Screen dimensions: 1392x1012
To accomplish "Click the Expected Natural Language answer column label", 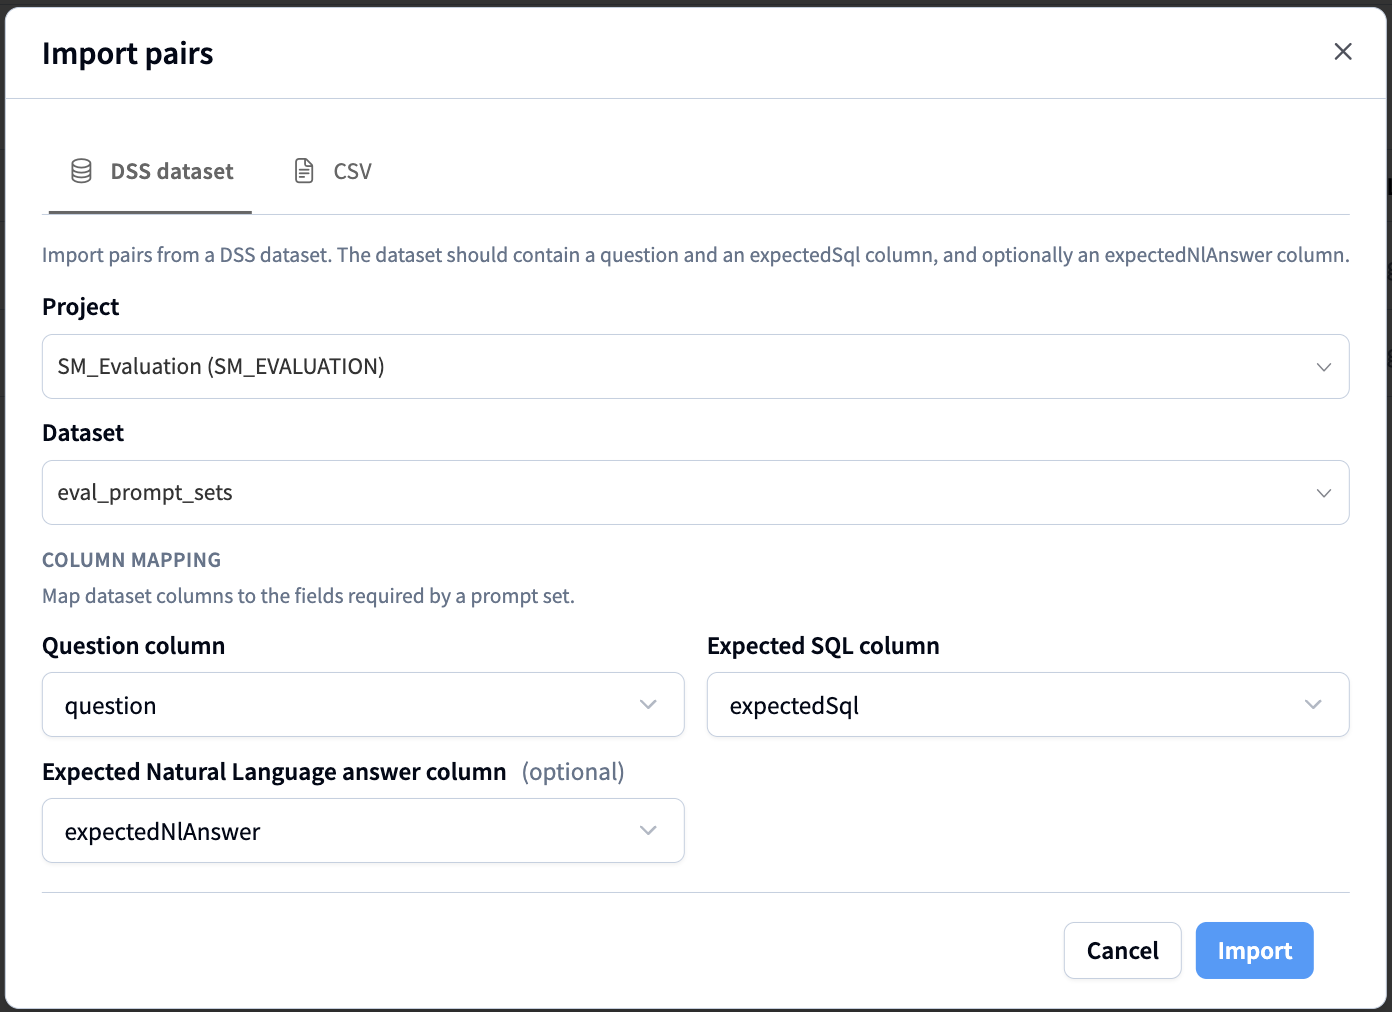I will point(274,772).
